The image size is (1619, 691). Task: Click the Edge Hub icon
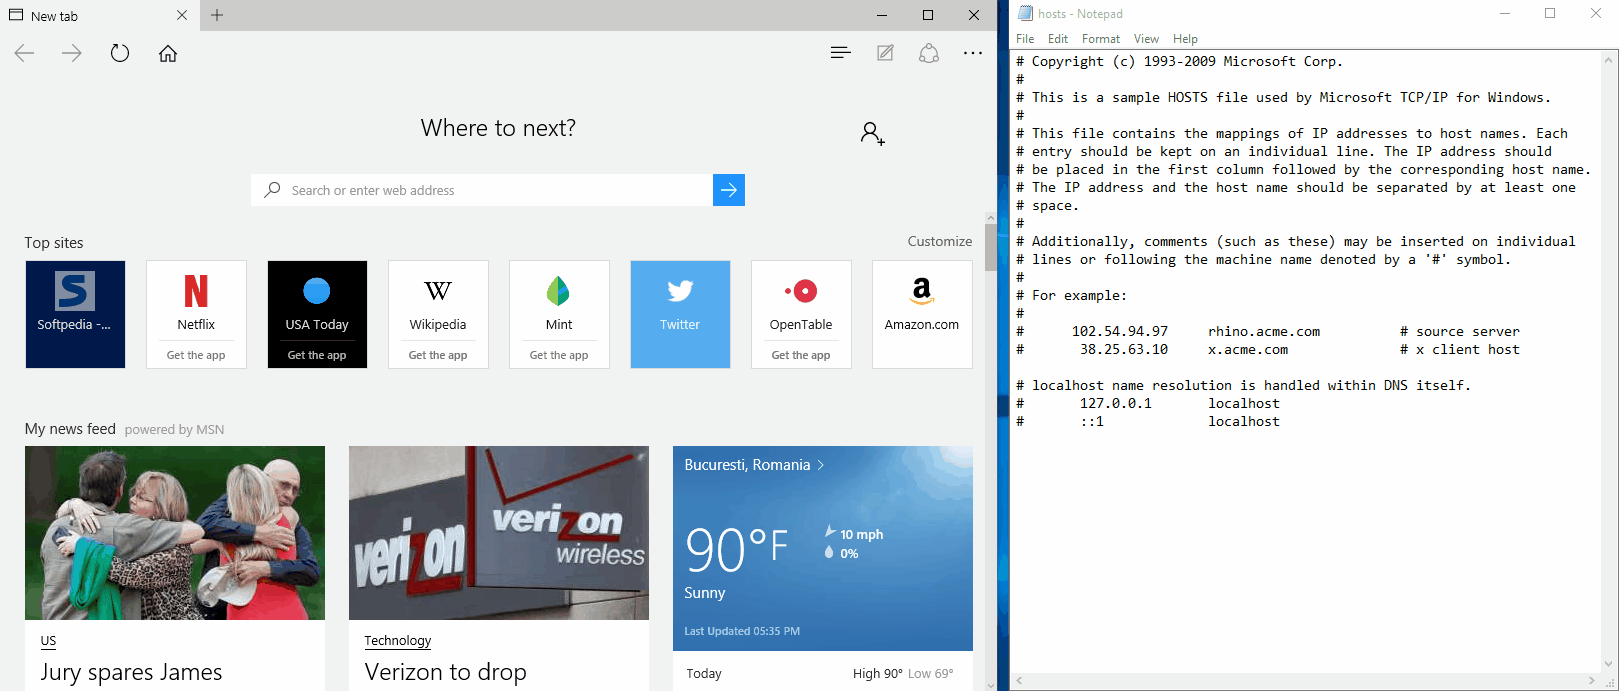click(840, 53)
